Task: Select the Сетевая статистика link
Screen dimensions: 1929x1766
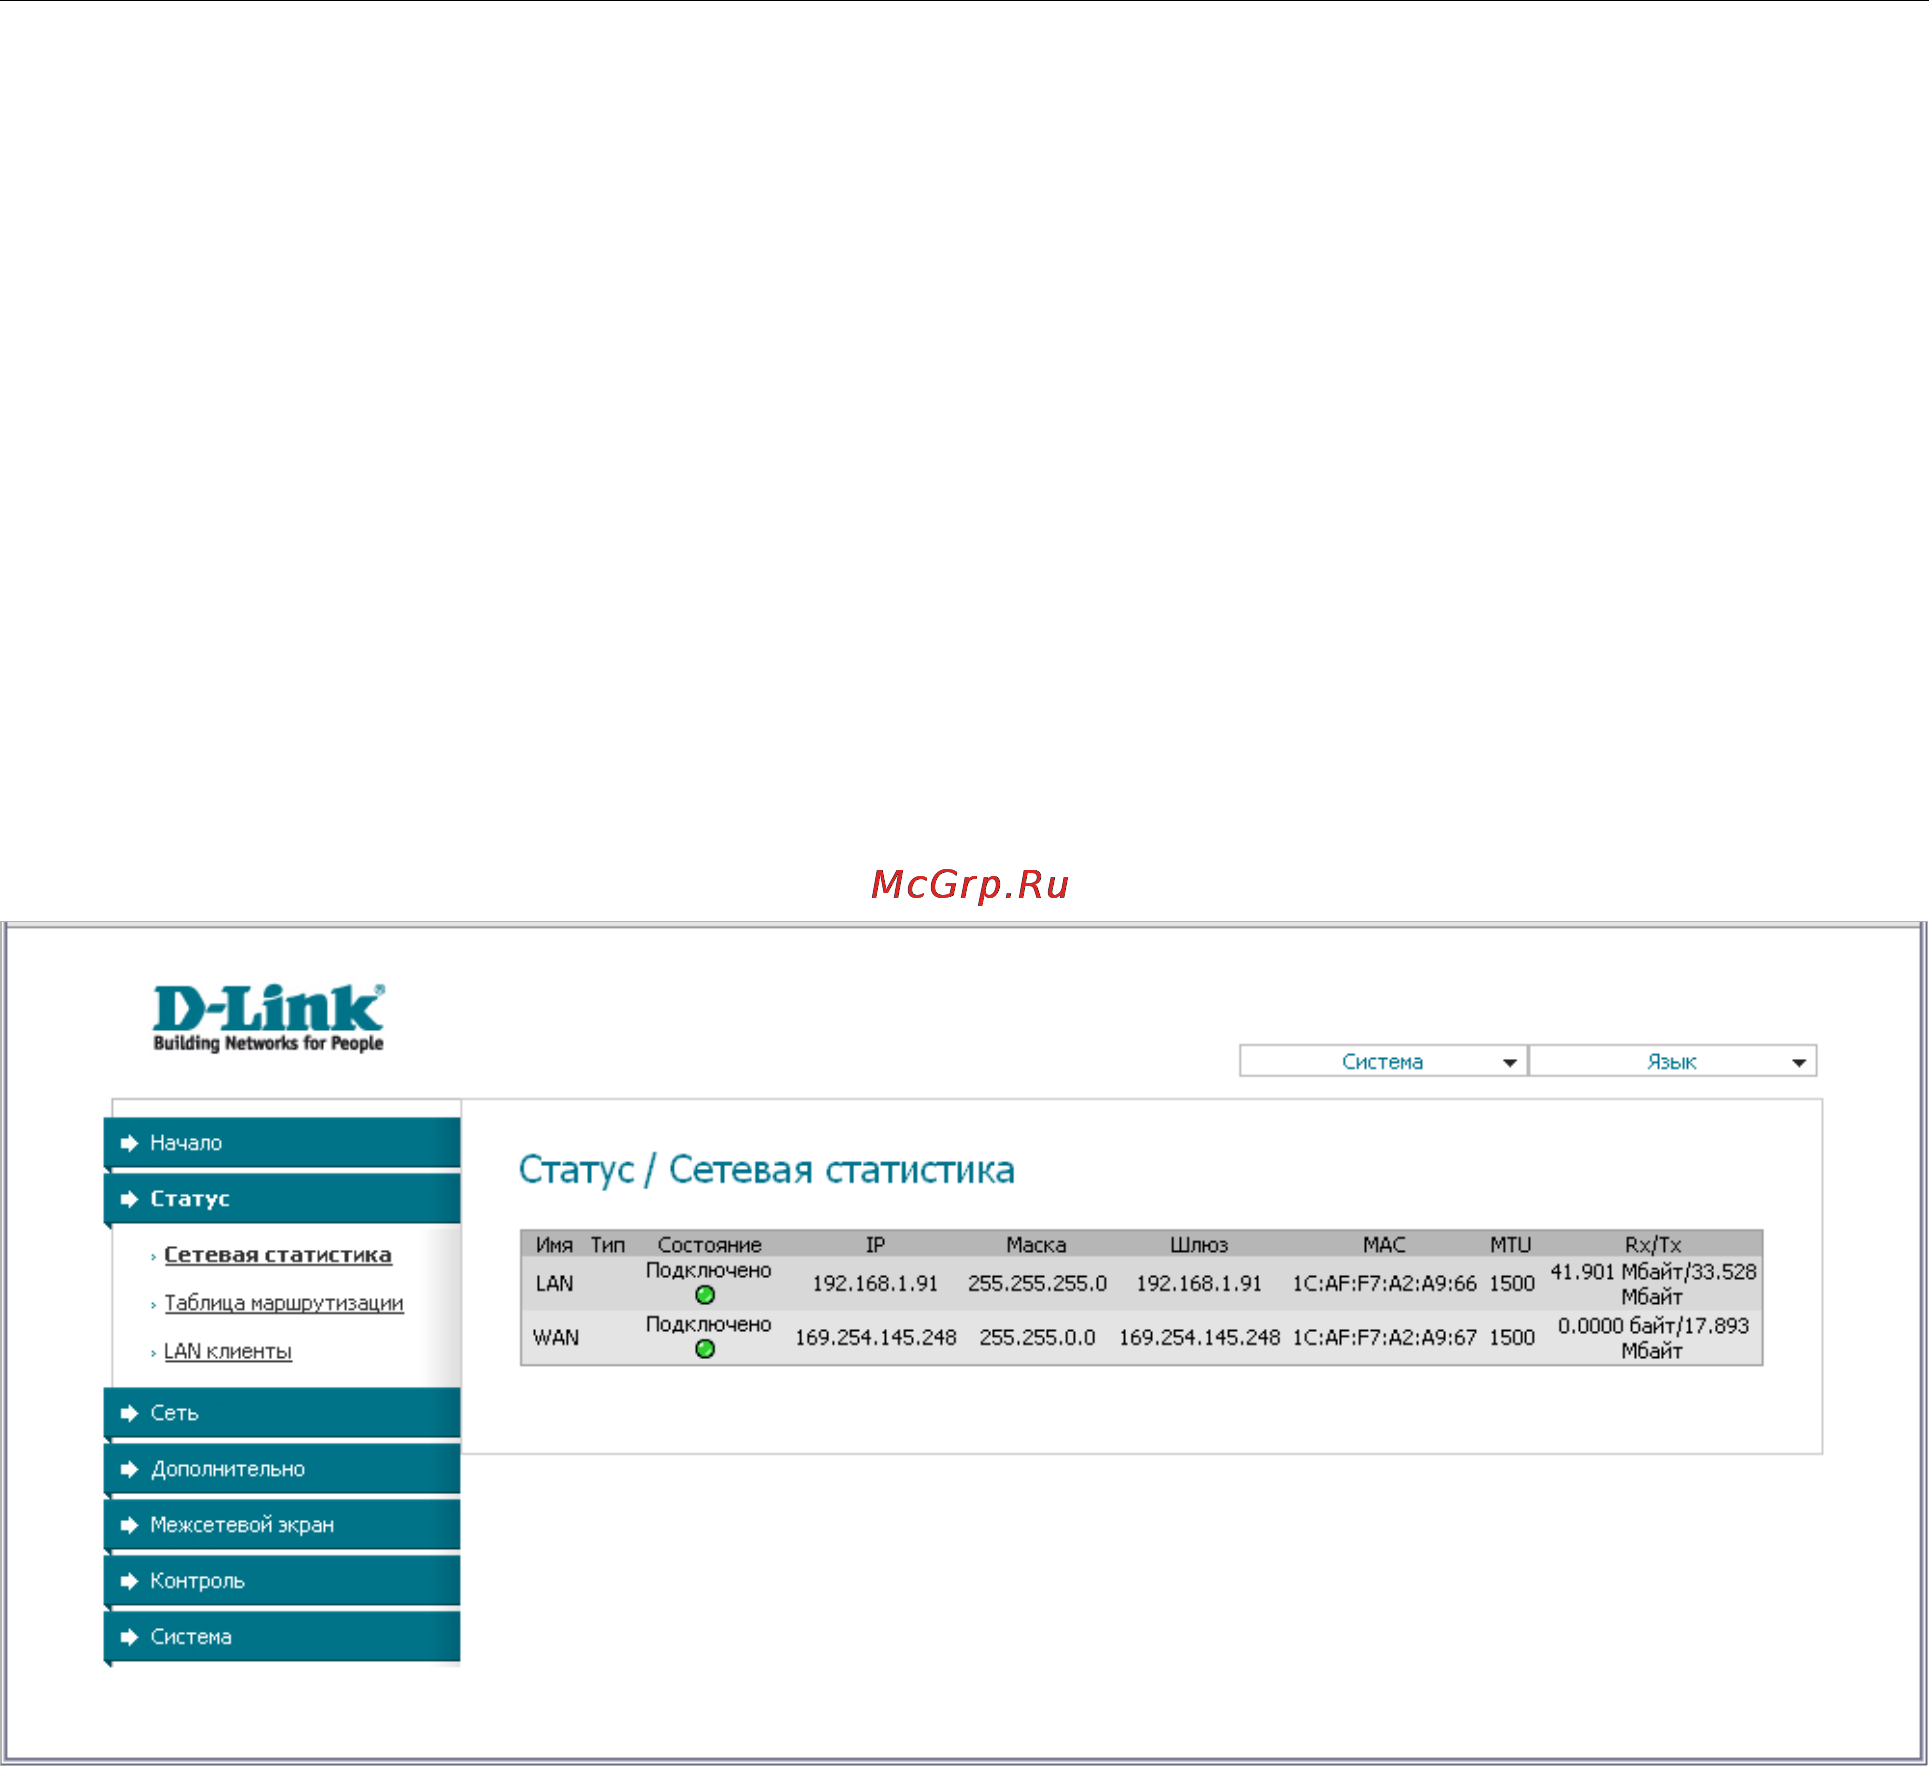Action: [x=278, y=1254]
